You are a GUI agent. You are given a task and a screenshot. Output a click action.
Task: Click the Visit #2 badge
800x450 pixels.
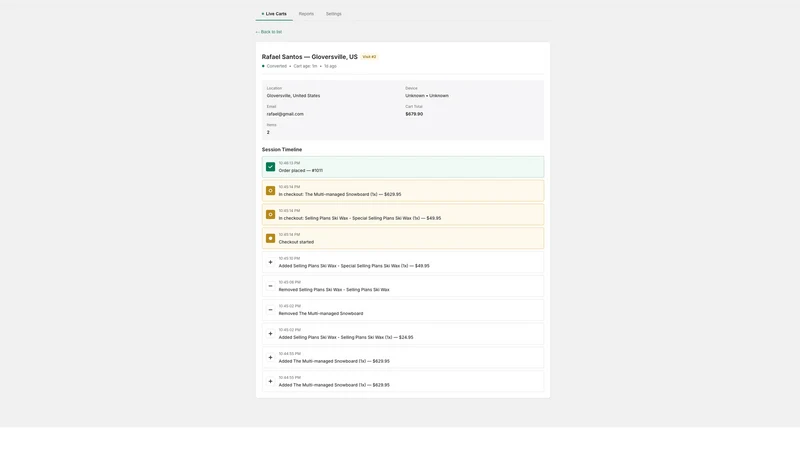pos(369,57)
